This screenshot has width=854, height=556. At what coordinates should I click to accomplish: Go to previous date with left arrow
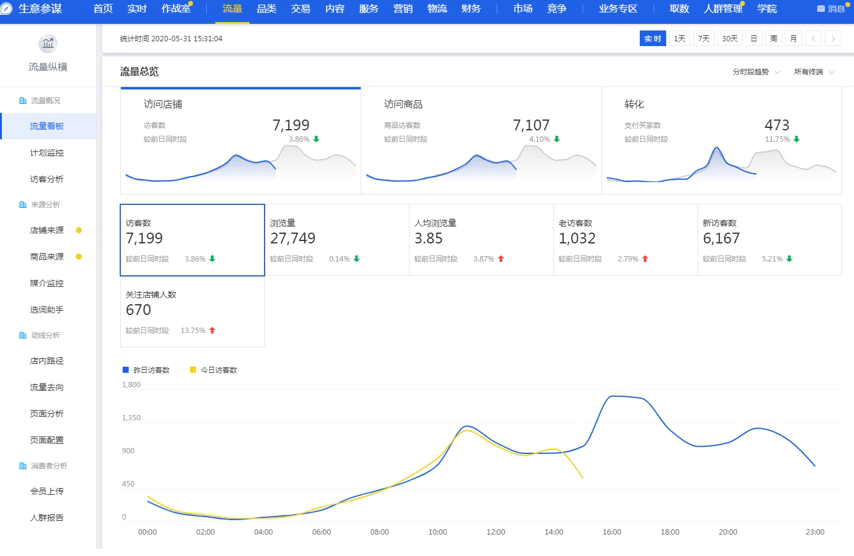(814, 39)
